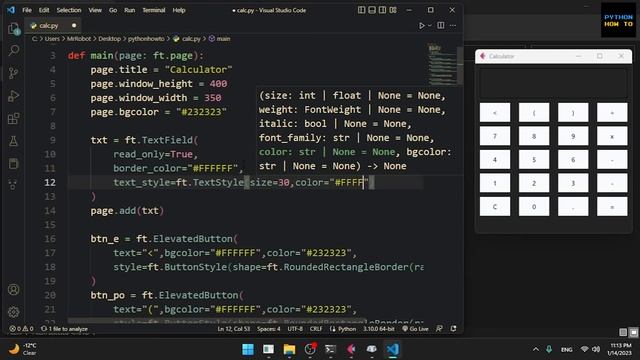Show hidden tray icons chevron
Screen dimensions: 640x360
point(536,349)
